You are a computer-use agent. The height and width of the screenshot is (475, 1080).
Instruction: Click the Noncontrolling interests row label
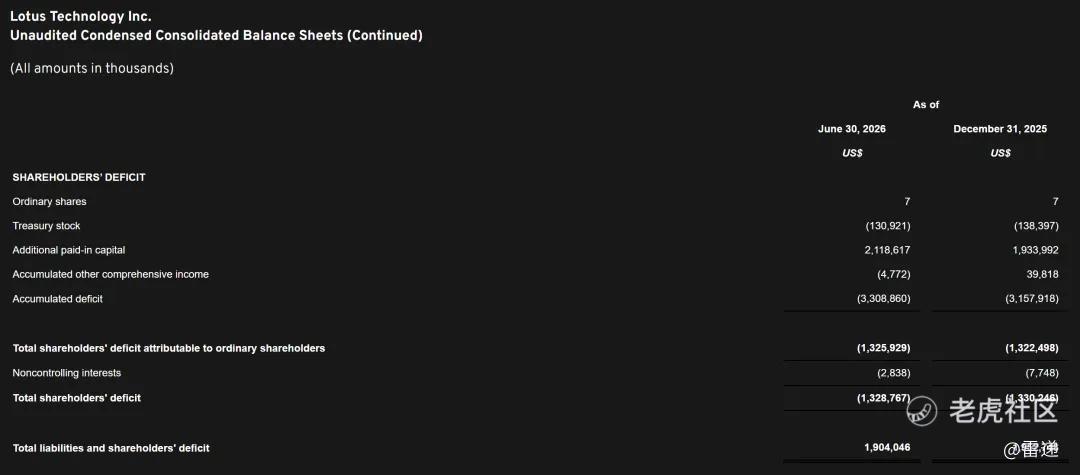67,373
